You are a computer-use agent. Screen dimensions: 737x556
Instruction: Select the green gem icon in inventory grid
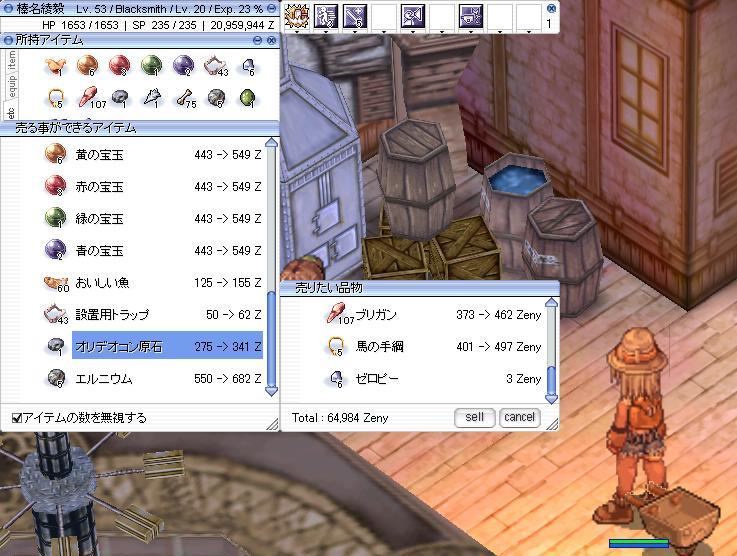[151, 65]
